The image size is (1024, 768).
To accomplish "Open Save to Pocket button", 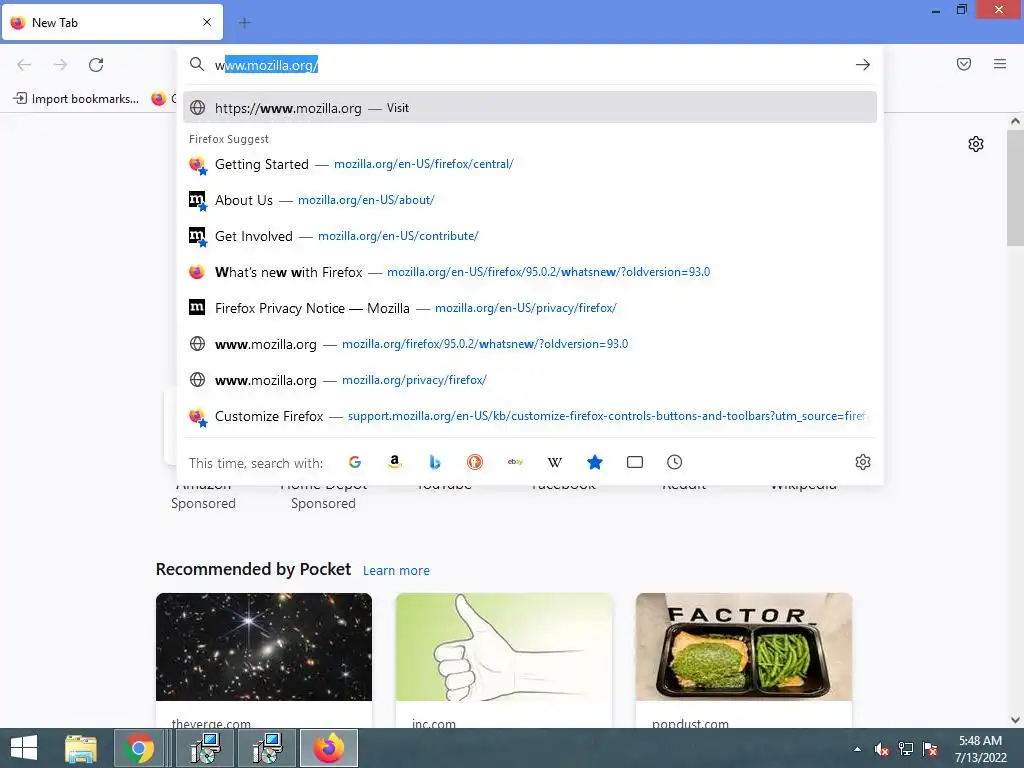I will coord(964,64).
